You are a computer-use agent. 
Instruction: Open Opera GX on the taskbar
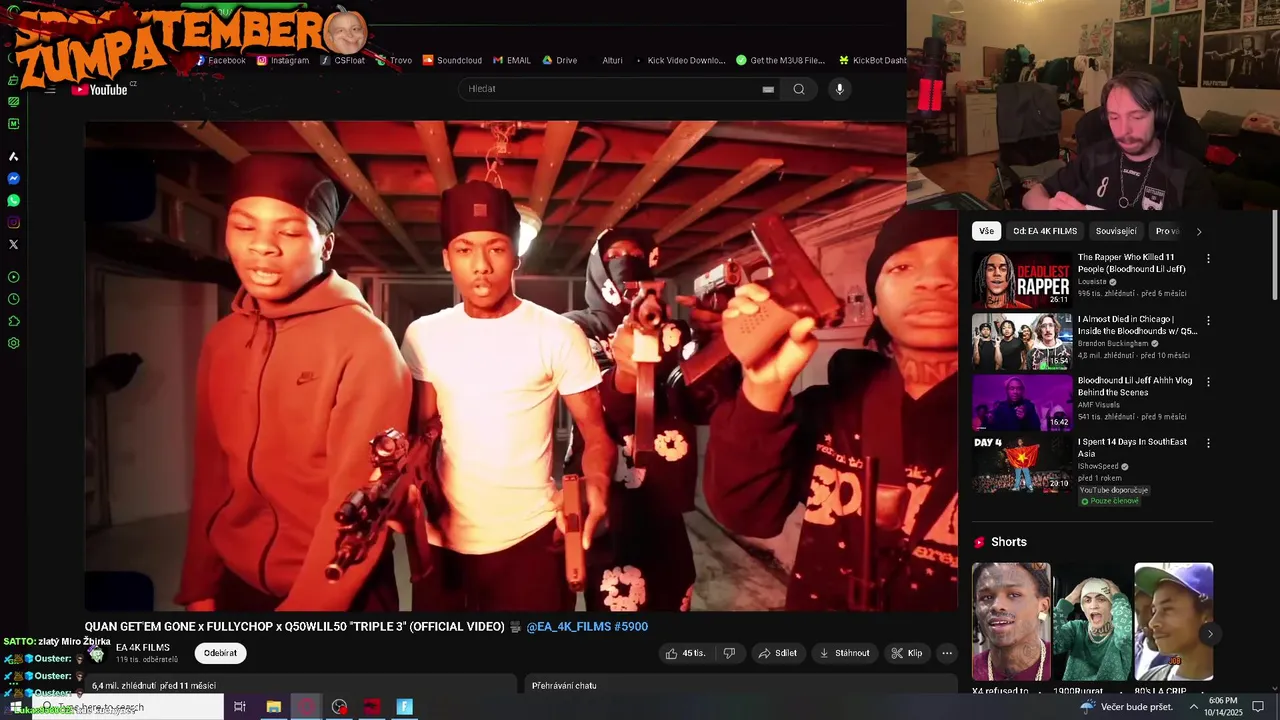coord(307,707)
